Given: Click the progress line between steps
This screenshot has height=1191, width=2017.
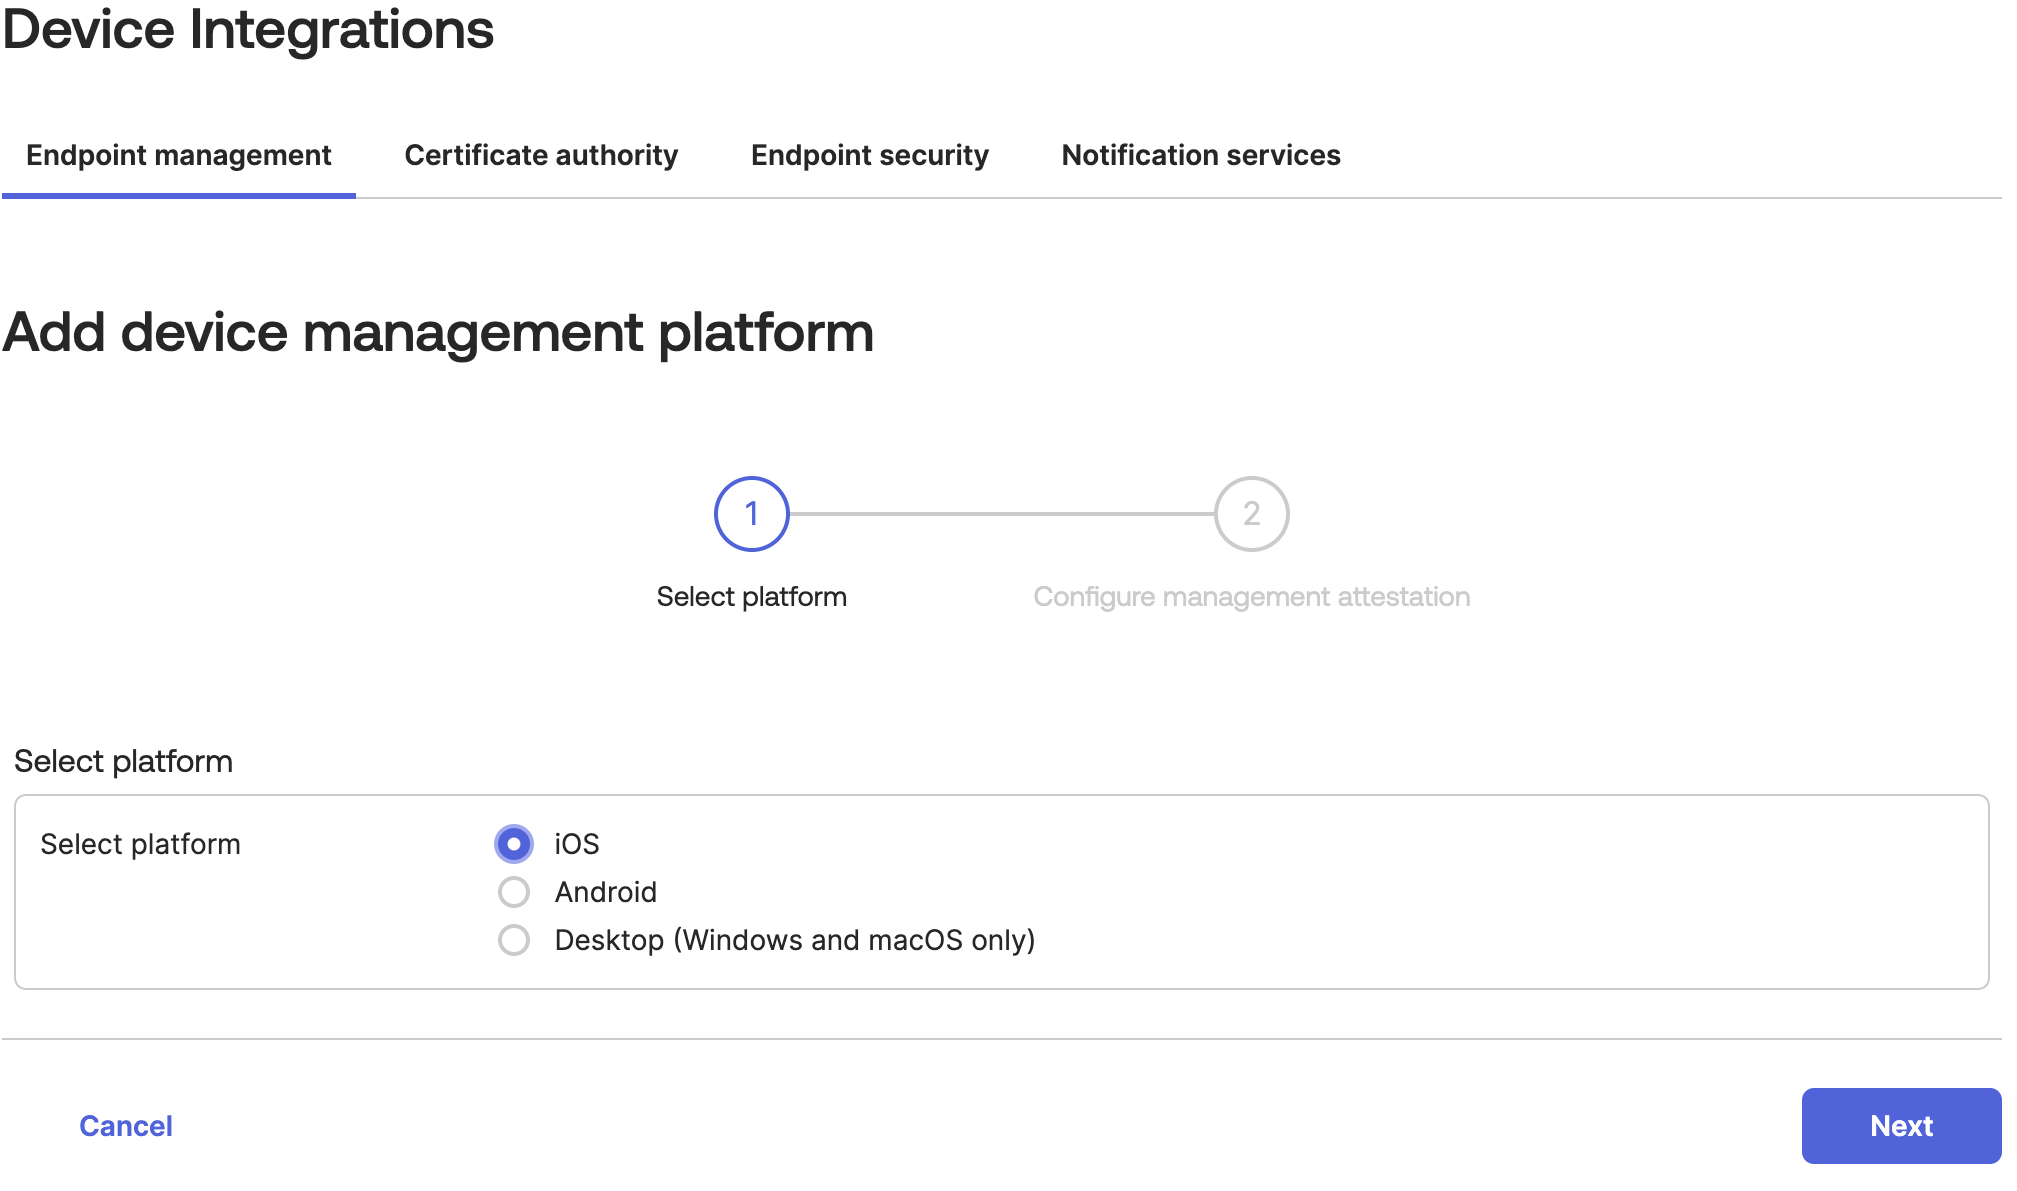Looking at the screenshot, I should pyautogui.click(x=1001, y=514).
